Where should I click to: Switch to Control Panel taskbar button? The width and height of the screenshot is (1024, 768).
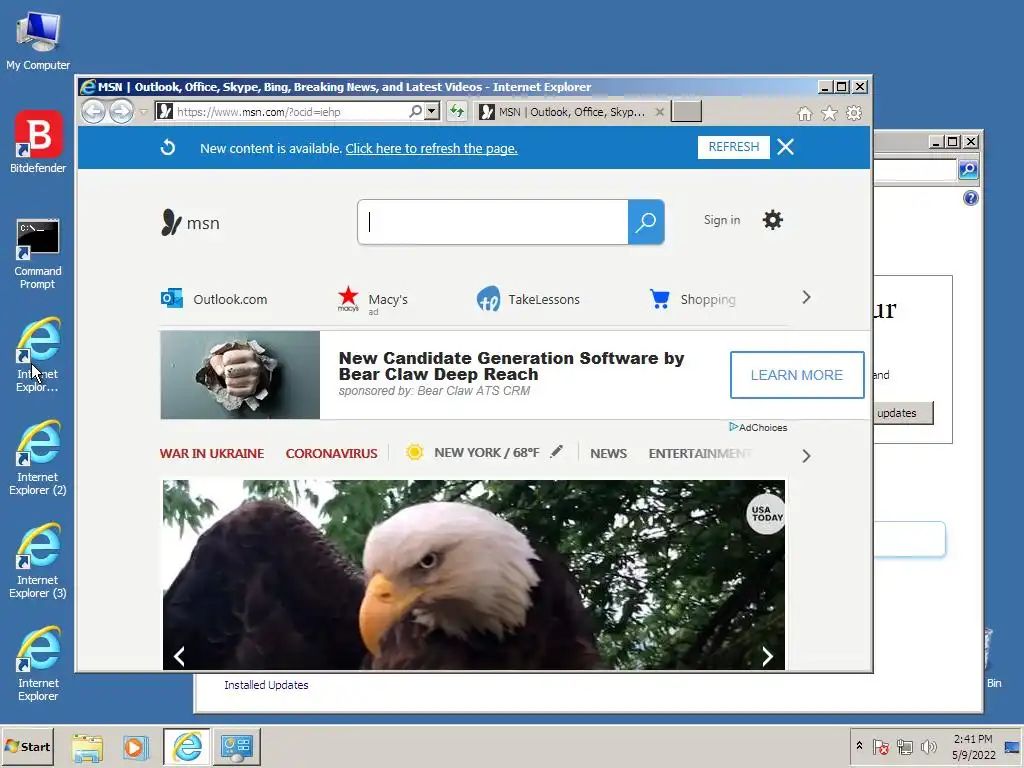coord(236,746)
